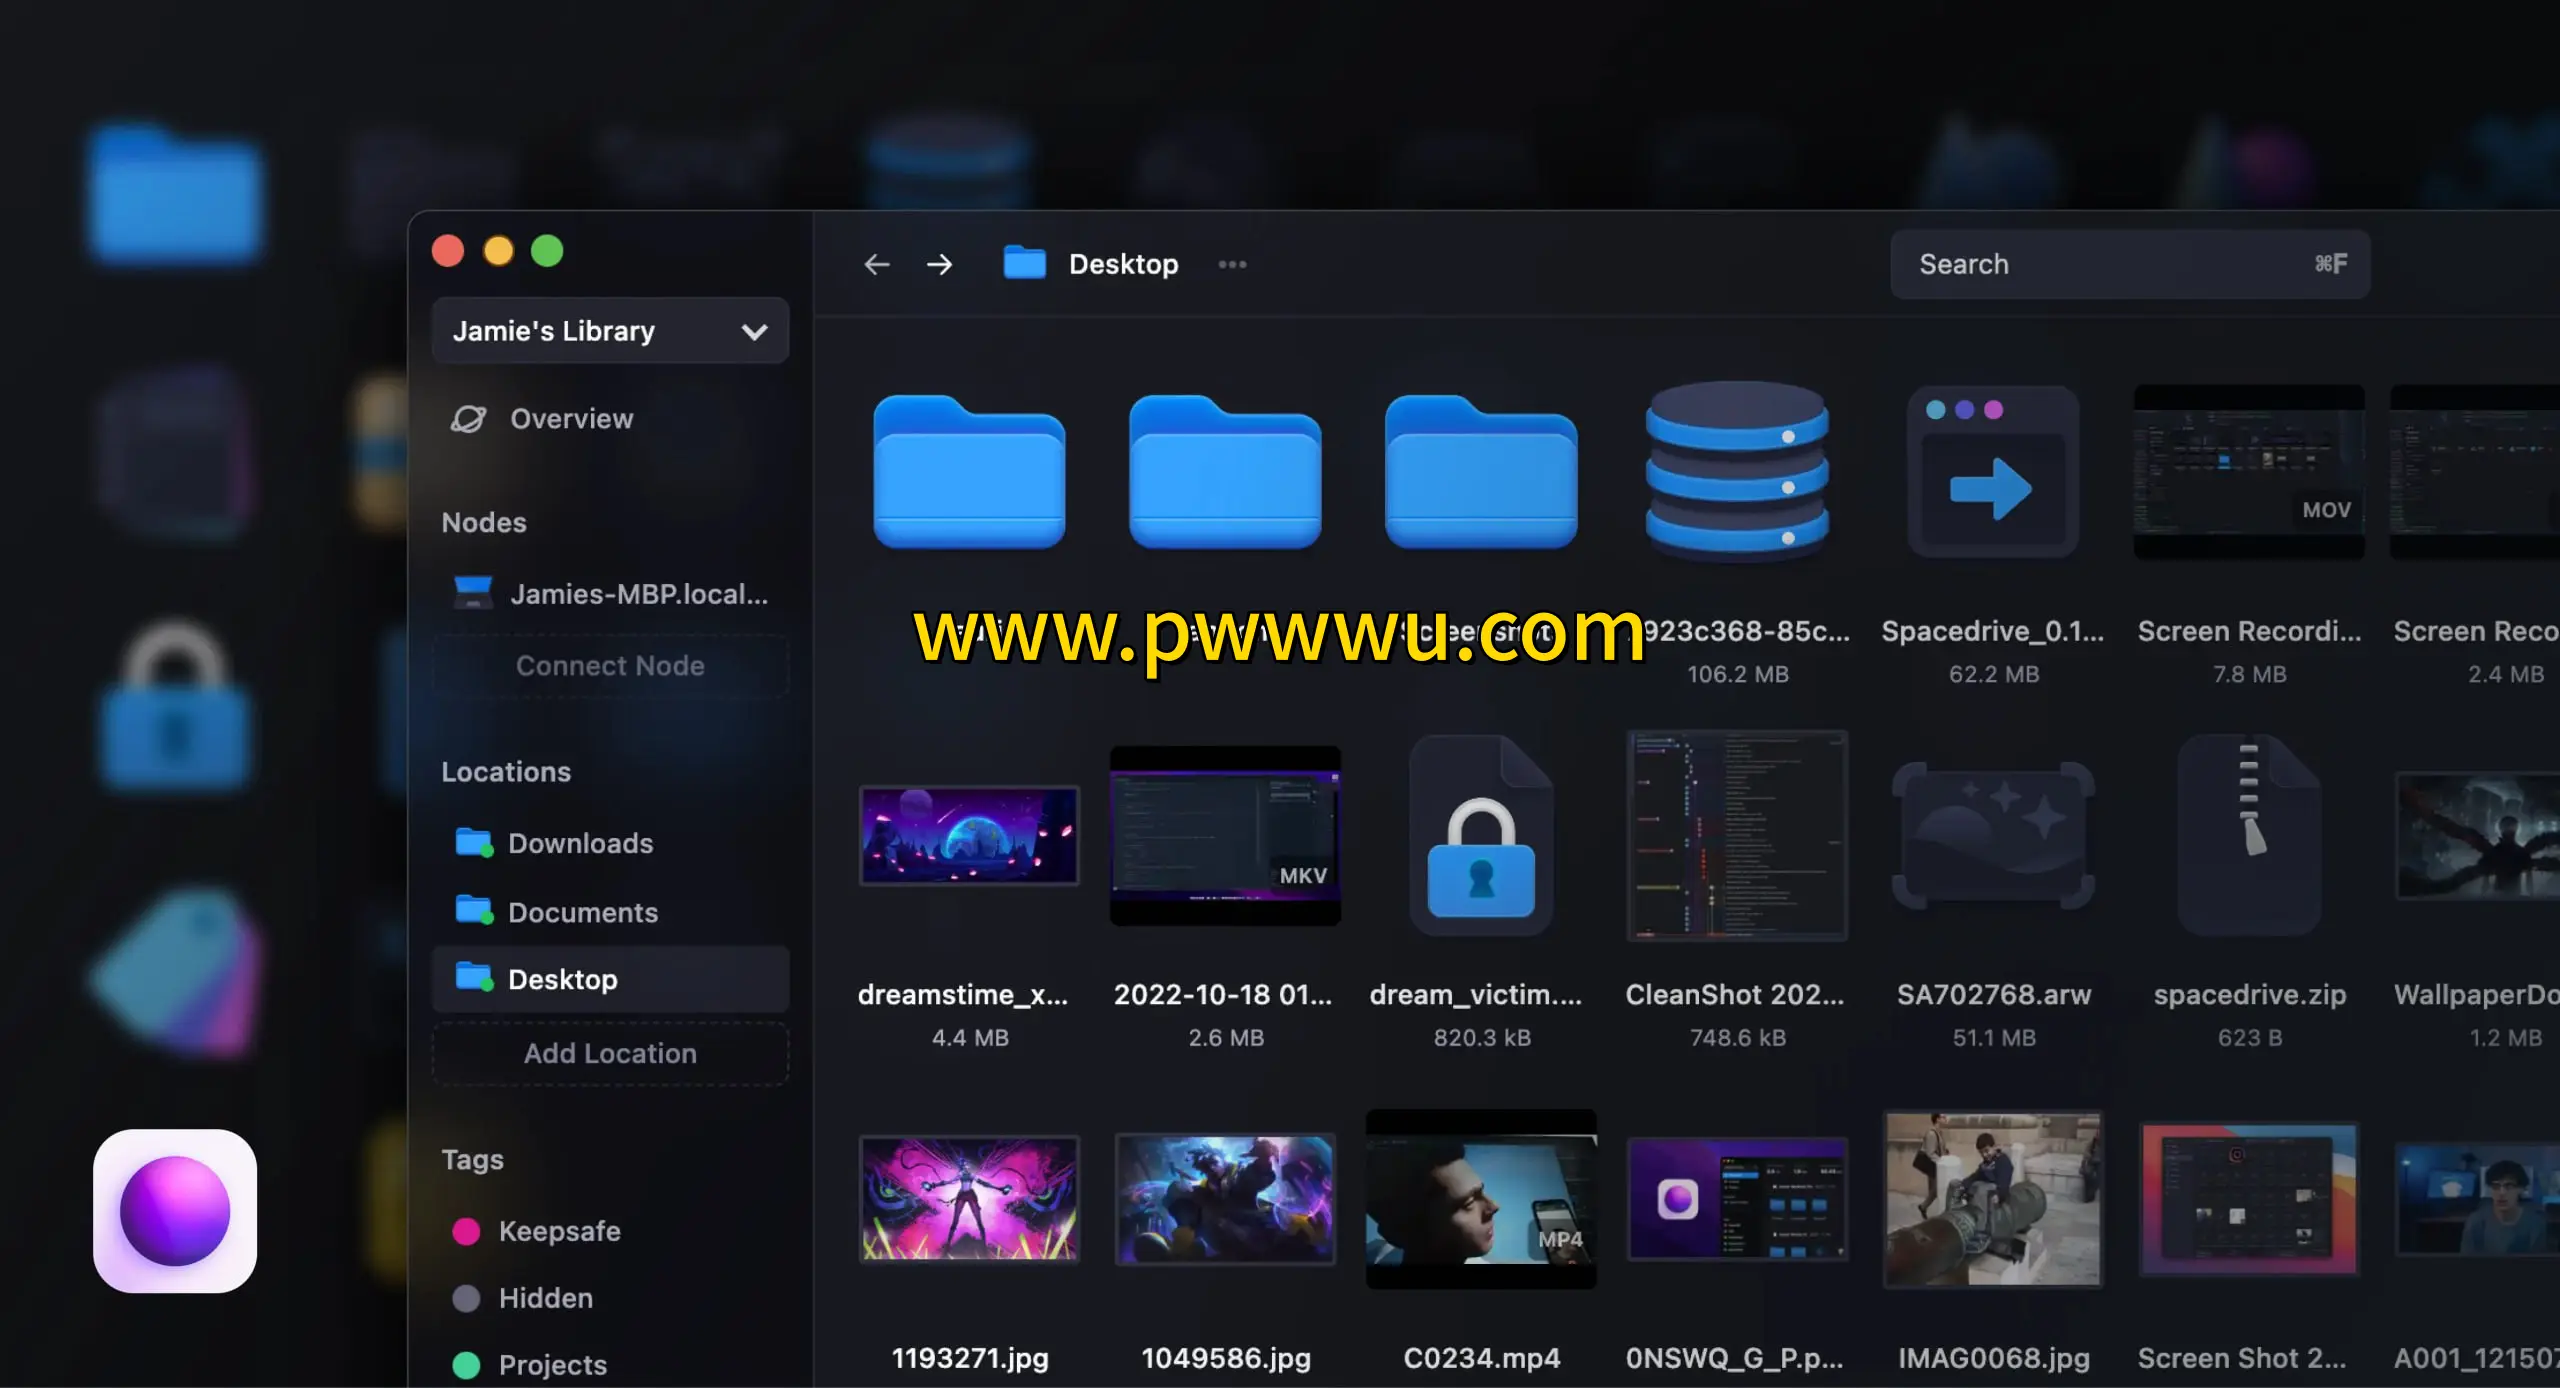
Task: Open the Downloads location
Action: [x=580, y=843]
